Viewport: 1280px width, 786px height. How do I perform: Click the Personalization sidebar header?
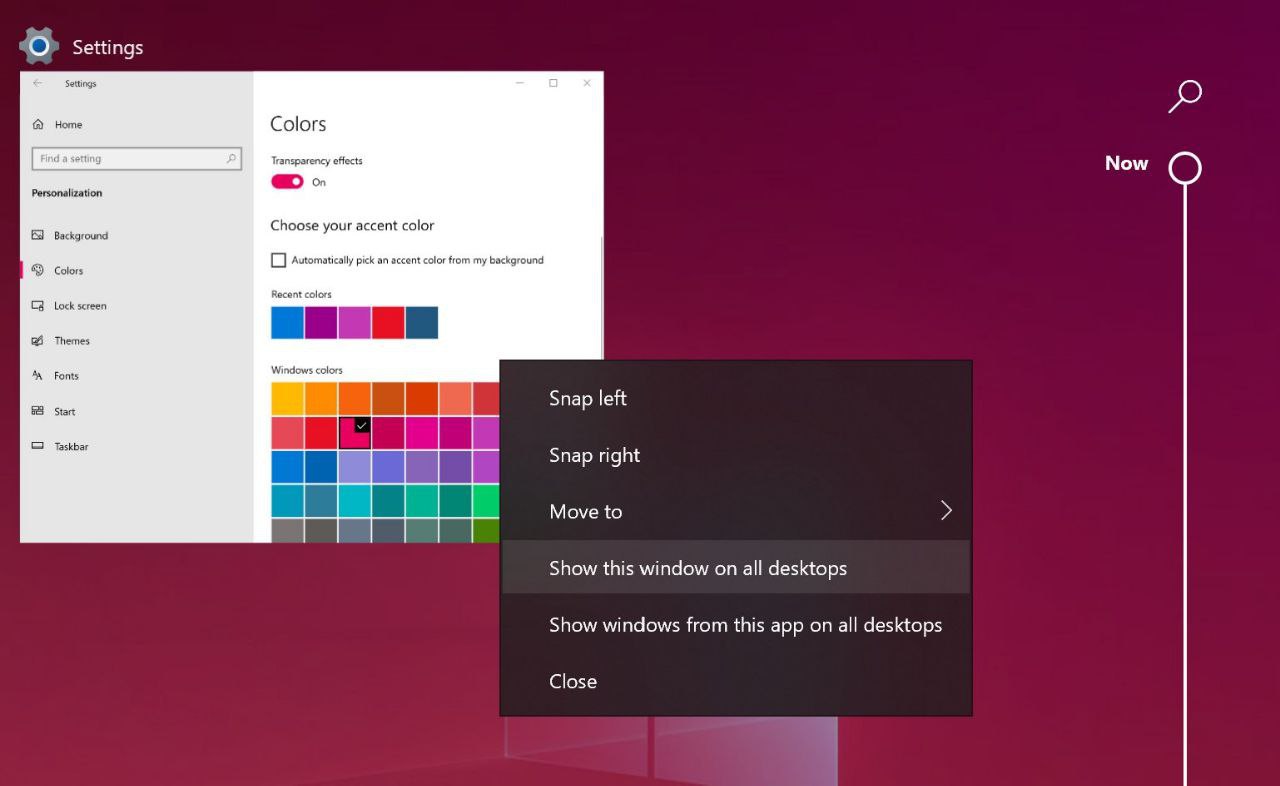coord(67,193)
